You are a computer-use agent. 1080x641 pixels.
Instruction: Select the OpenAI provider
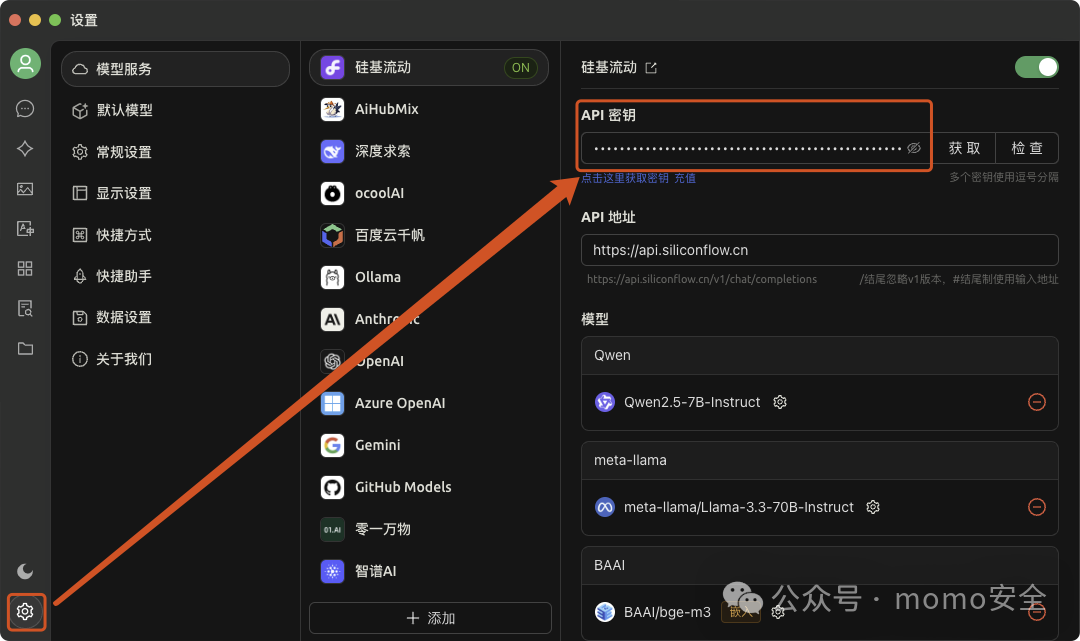coord(428,361)
